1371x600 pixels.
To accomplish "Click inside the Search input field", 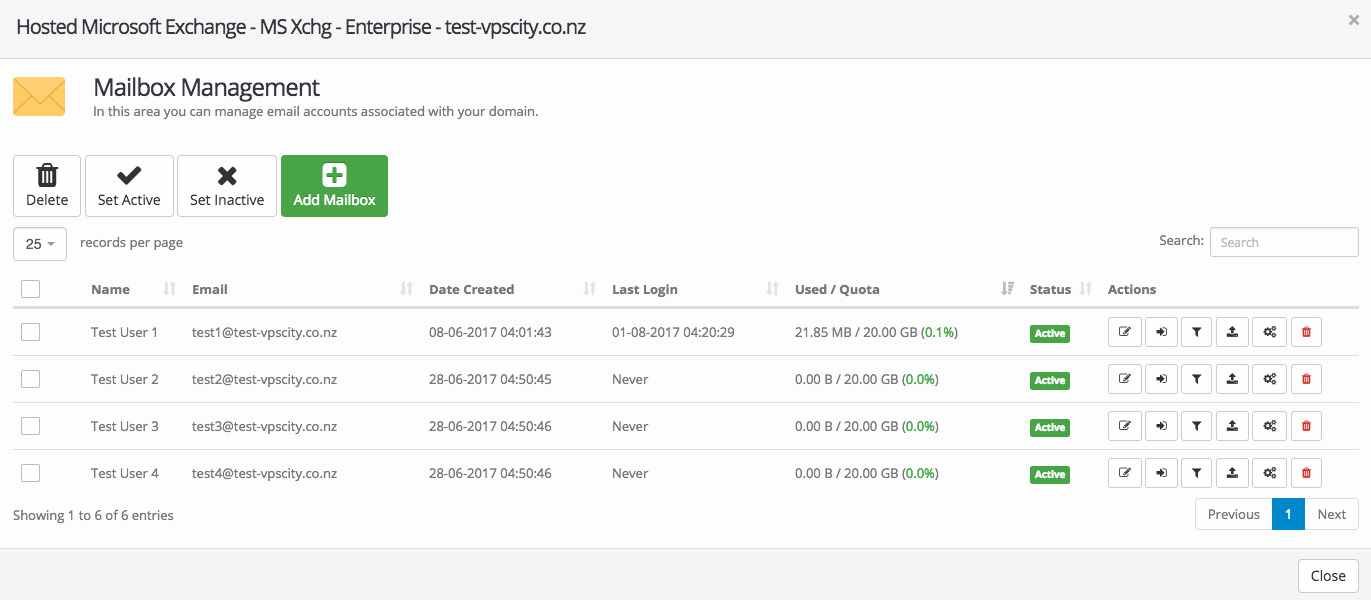I will [x=1283, y=241].
